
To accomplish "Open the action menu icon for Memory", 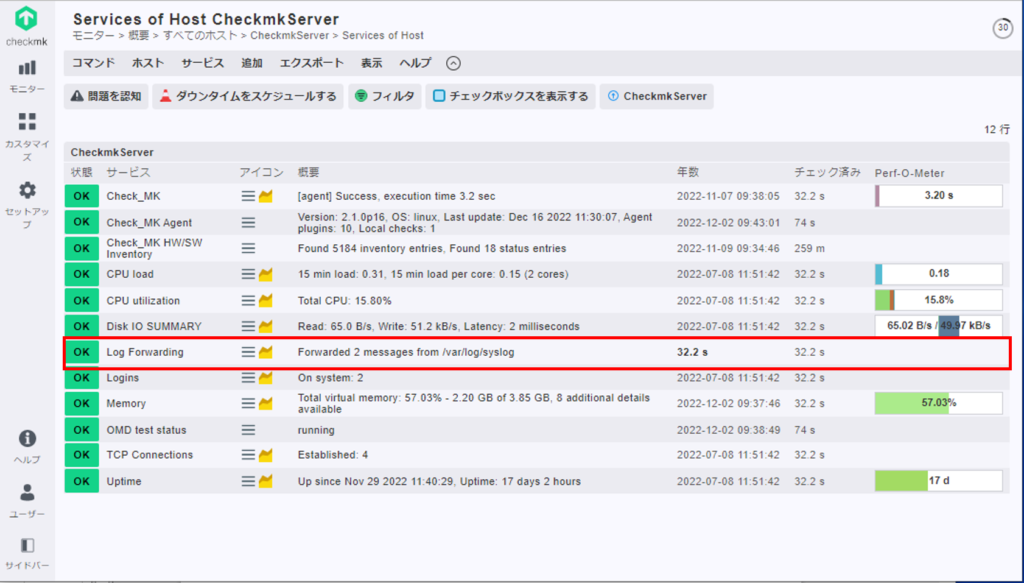I will click(248, 403).
